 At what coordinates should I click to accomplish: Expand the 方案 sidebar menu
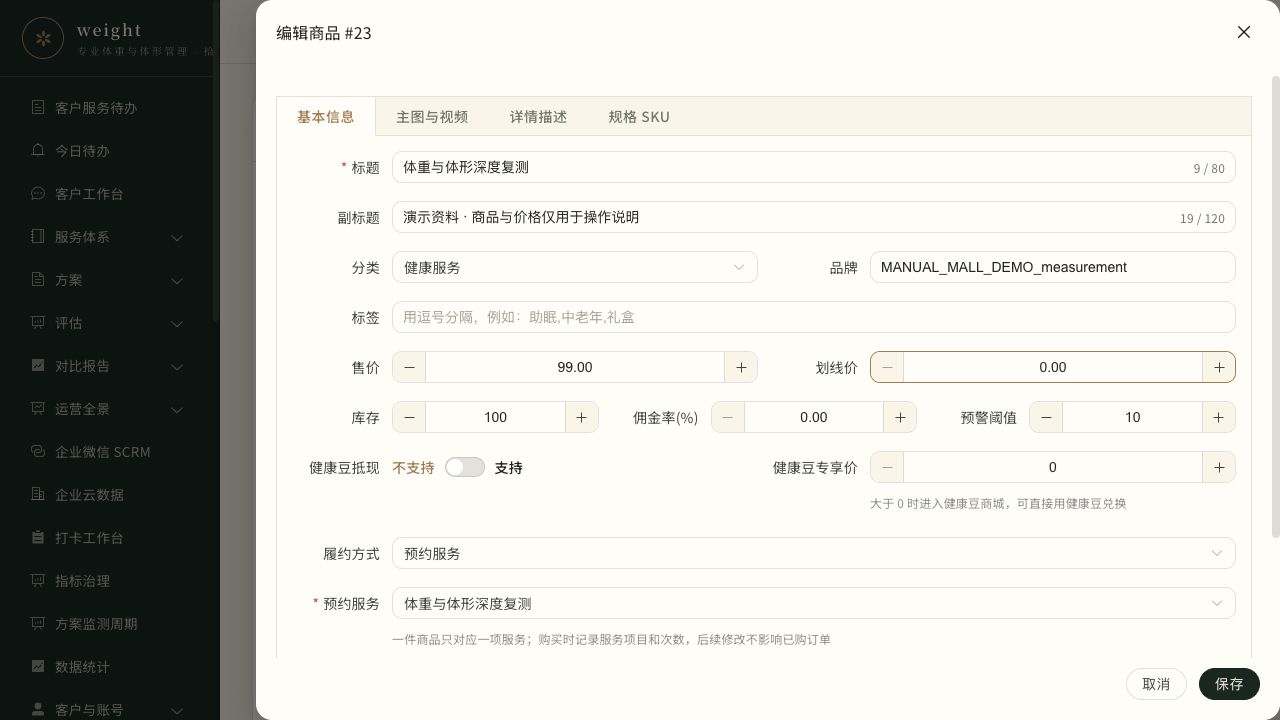point(177,280)
